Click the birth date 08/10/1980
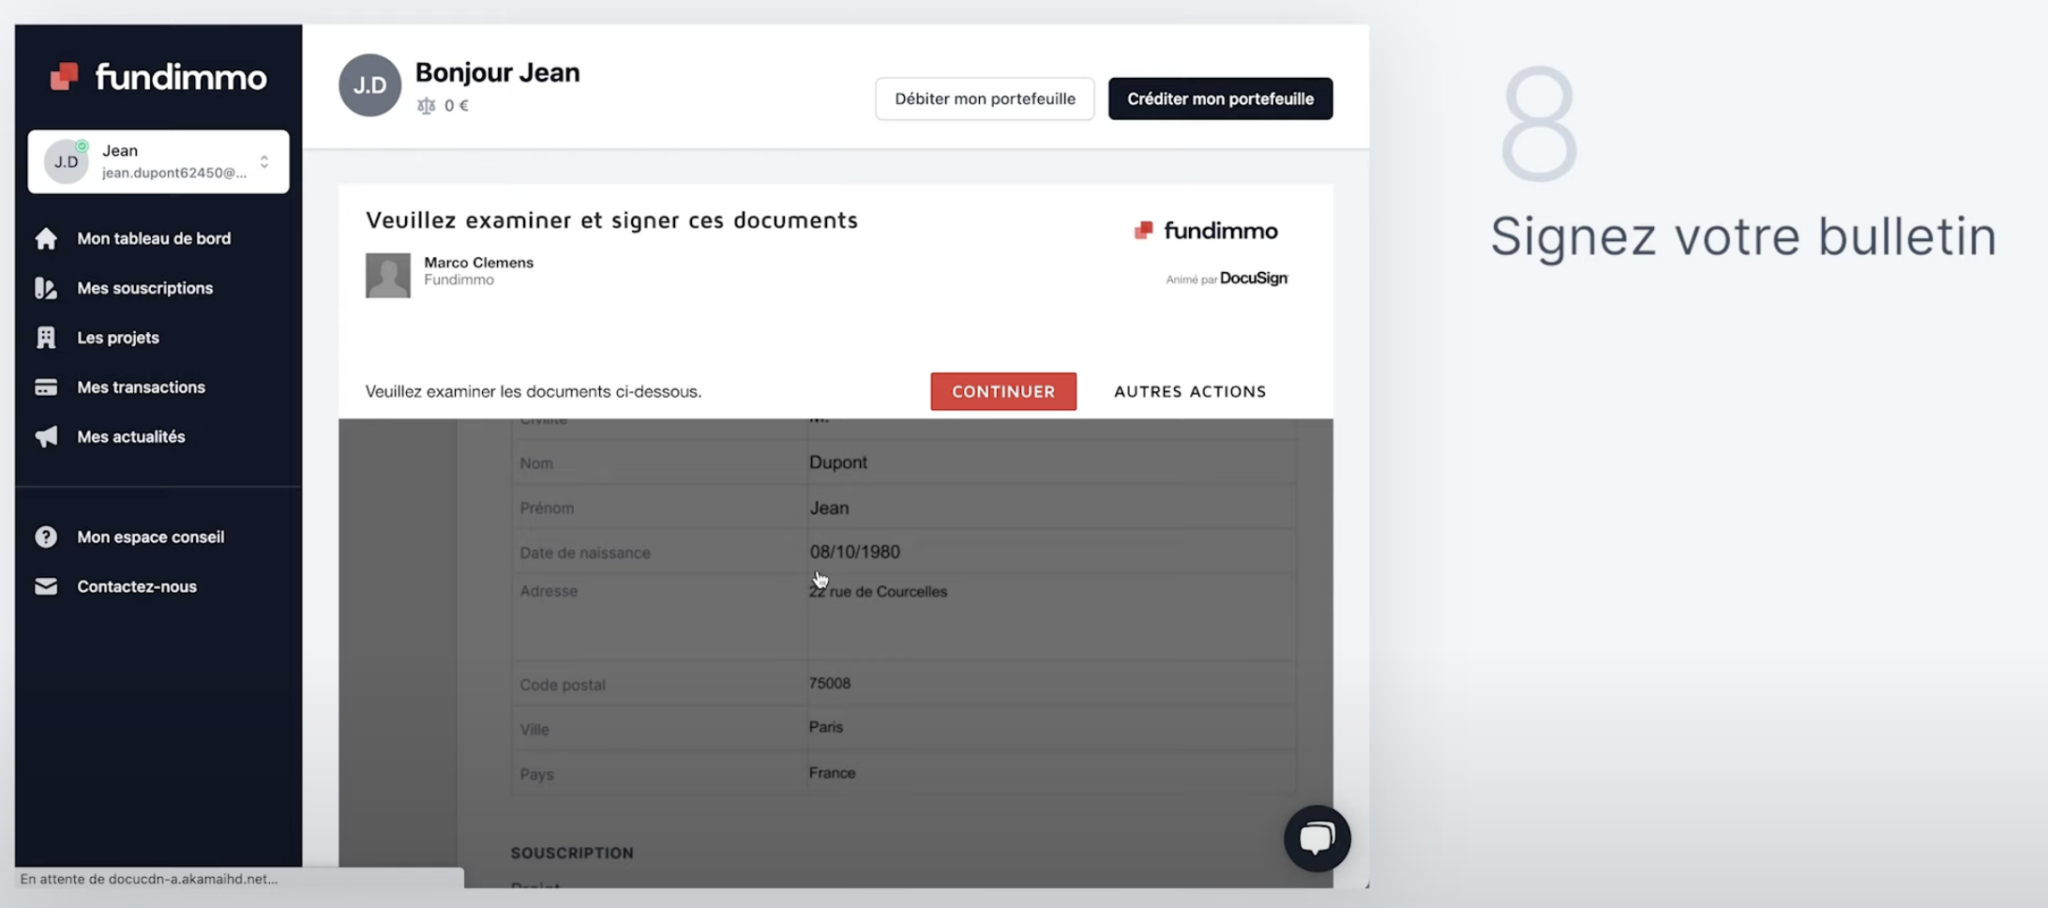Image resolution: width=2048 pixels, height=908 pixels. [855, 552]
